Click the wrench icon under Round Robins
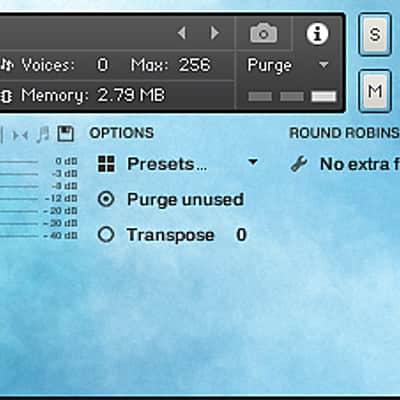The image size is (400, 400). [x=299, y=164]
